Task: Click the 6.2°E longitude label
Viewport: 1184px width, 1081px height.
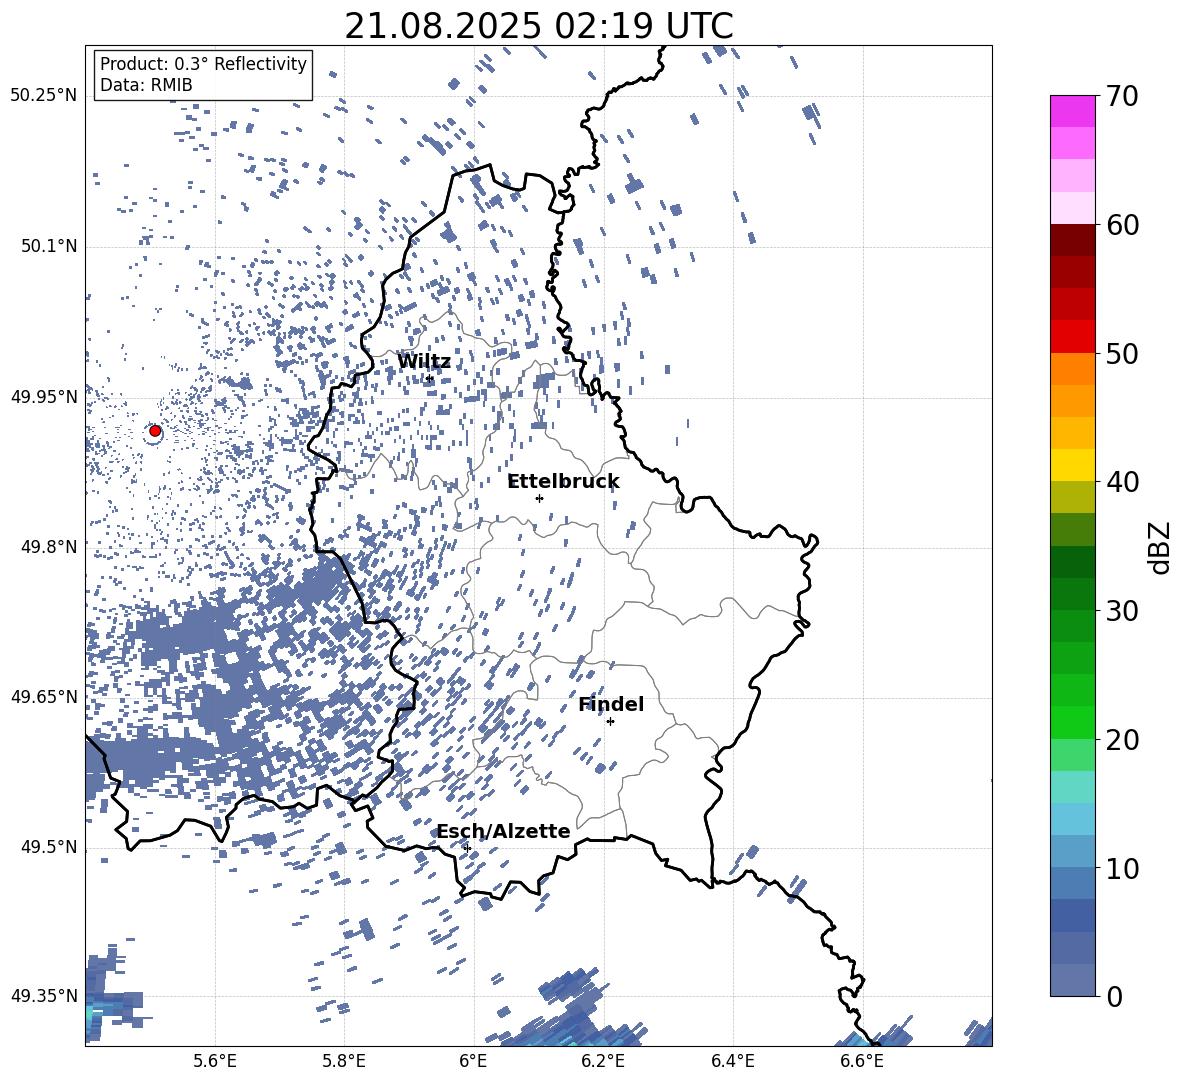Action: [603, 1061]
